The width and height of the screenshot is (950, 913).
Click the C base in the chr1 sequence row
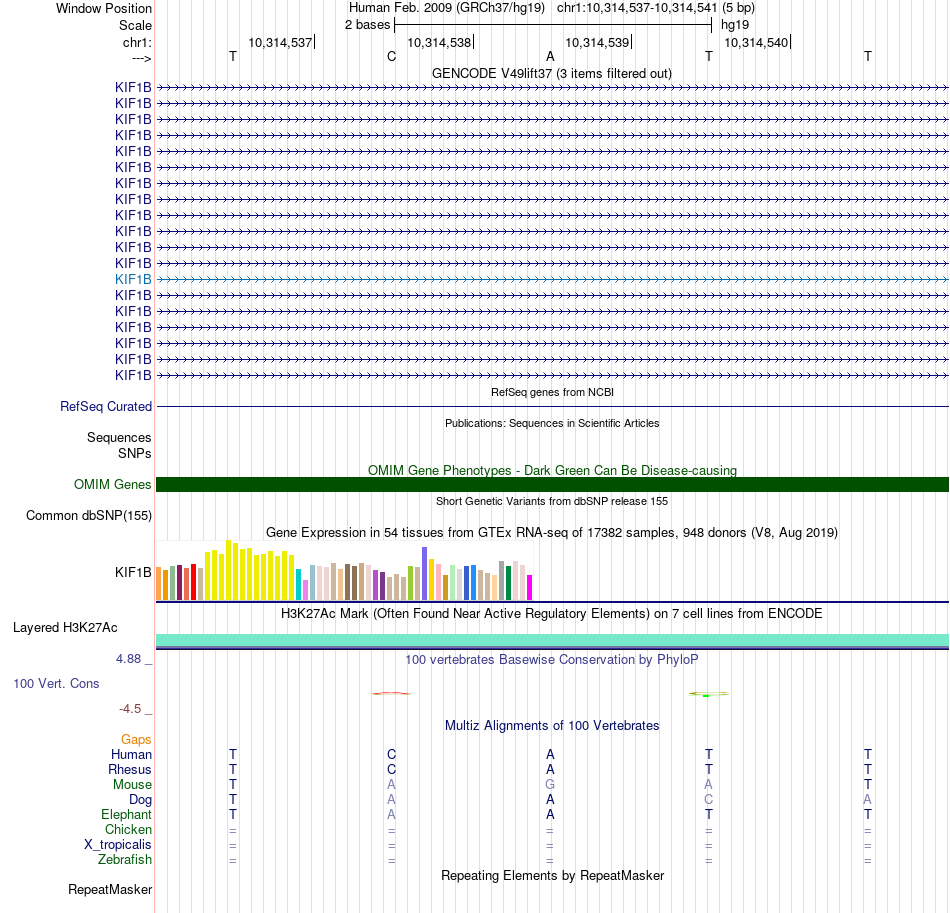(391, 56)
